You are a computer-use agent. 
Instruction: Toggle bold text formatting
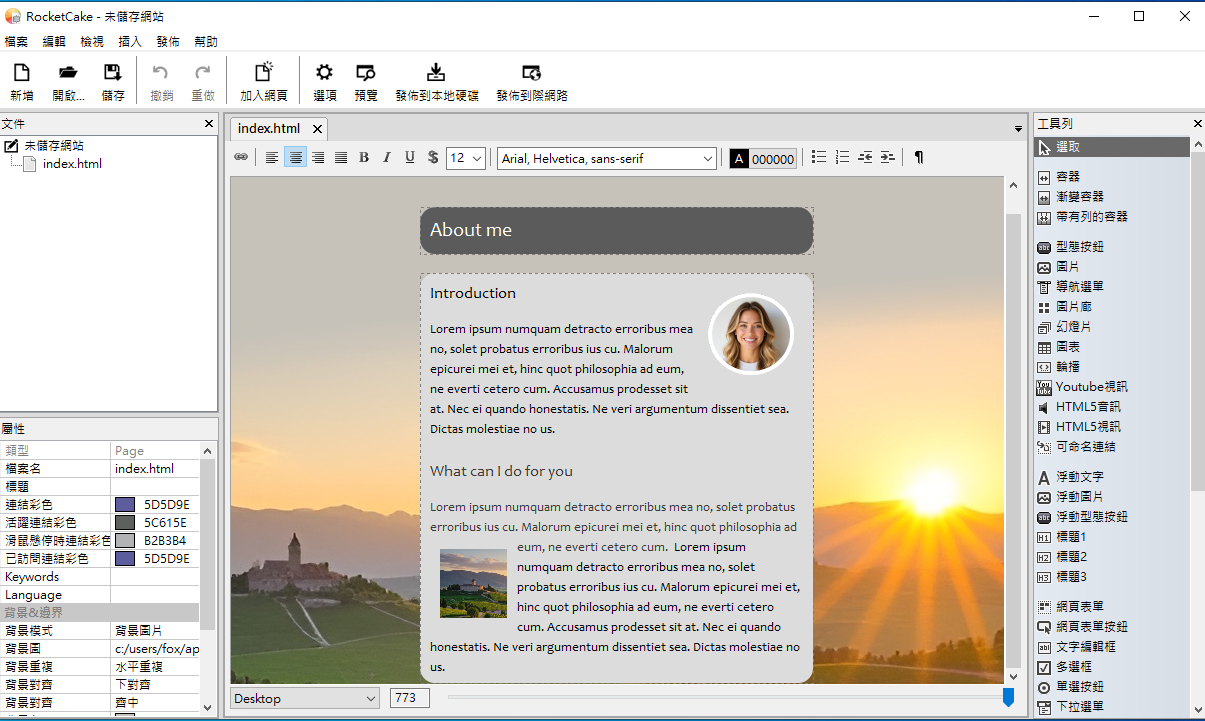point(364,158)
